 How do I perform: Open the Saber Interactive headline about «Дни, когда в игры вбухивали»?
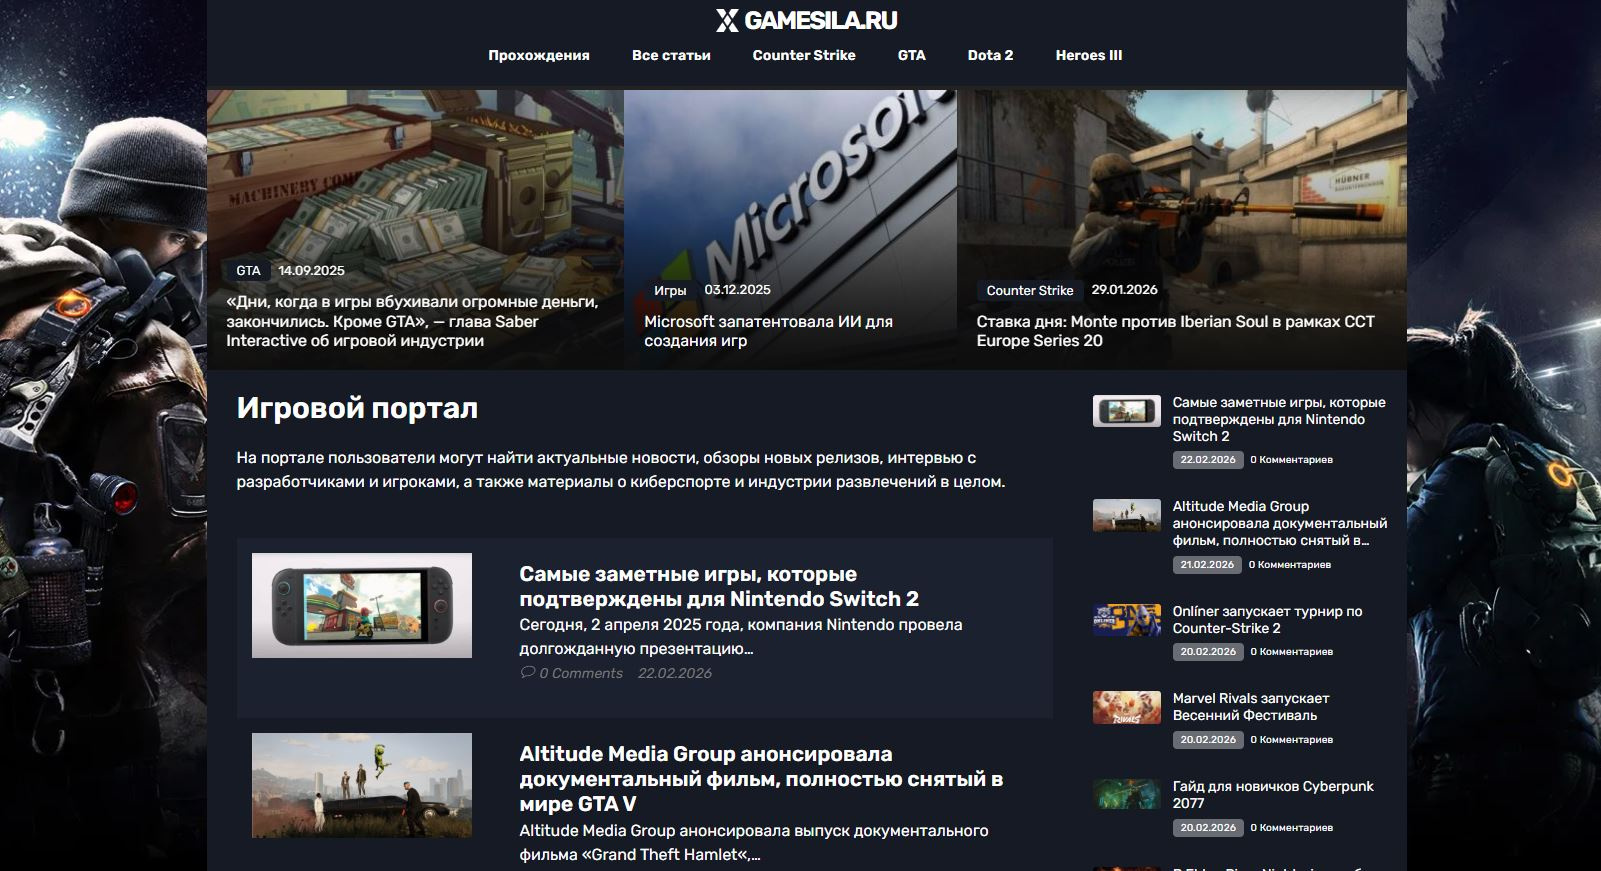tap(412, 321)
